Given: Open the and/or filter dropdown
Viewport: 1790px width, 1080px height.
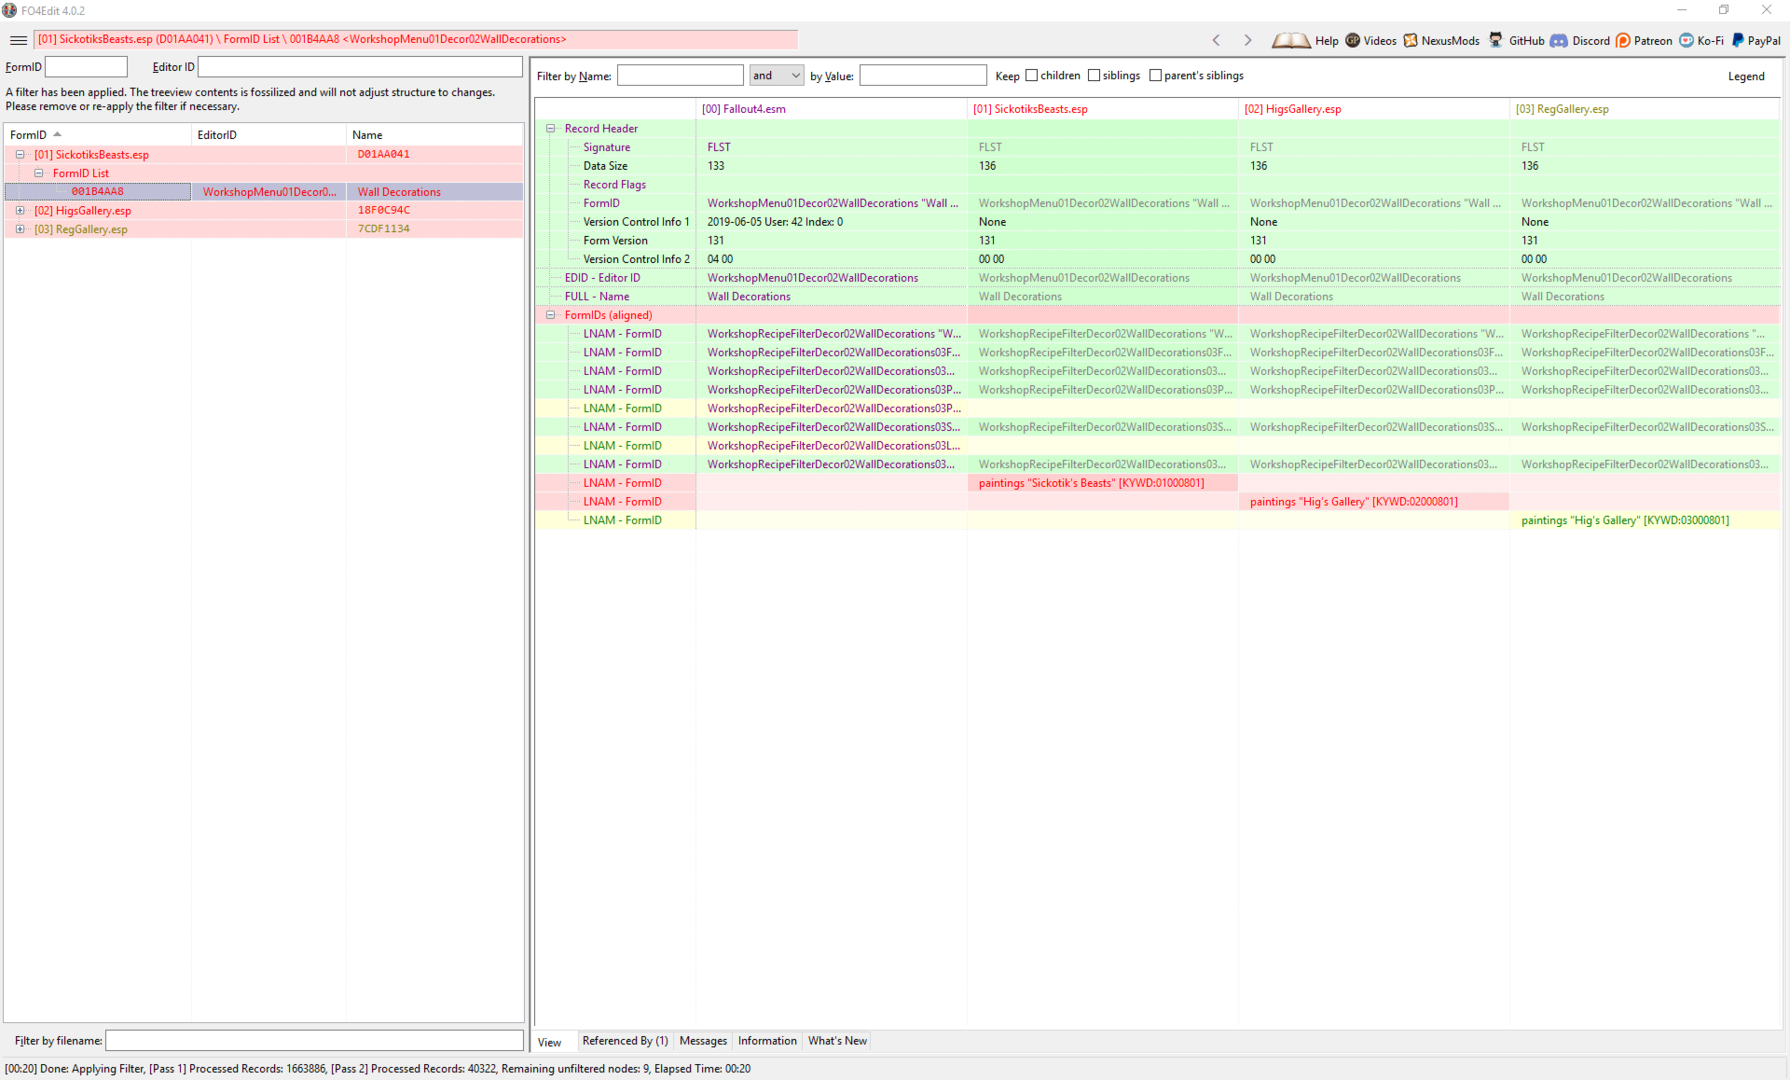Looking at the screenshot, I should tap(776, 75).
